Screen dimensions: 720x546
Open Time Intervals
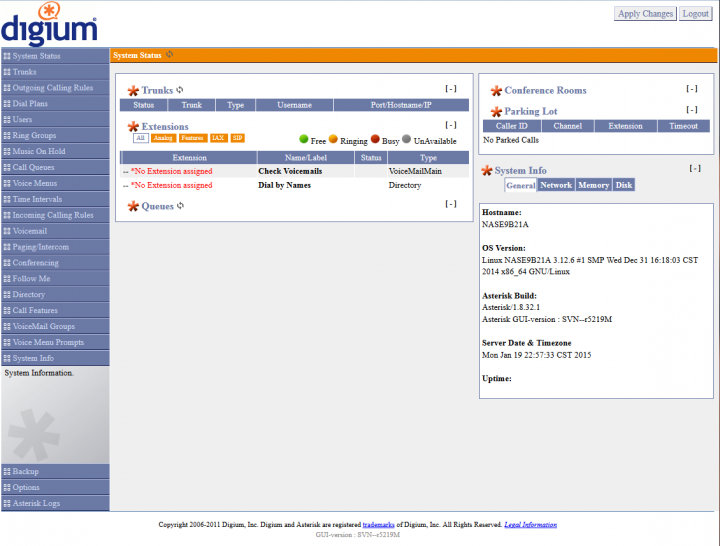click(x=55, y=199)
